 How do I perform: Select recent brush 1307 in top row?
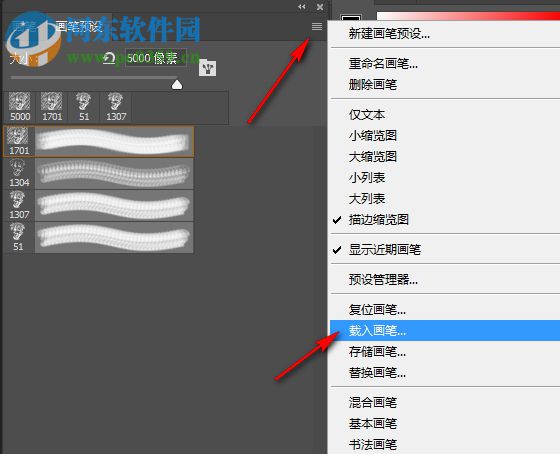[x=116, y=107]
